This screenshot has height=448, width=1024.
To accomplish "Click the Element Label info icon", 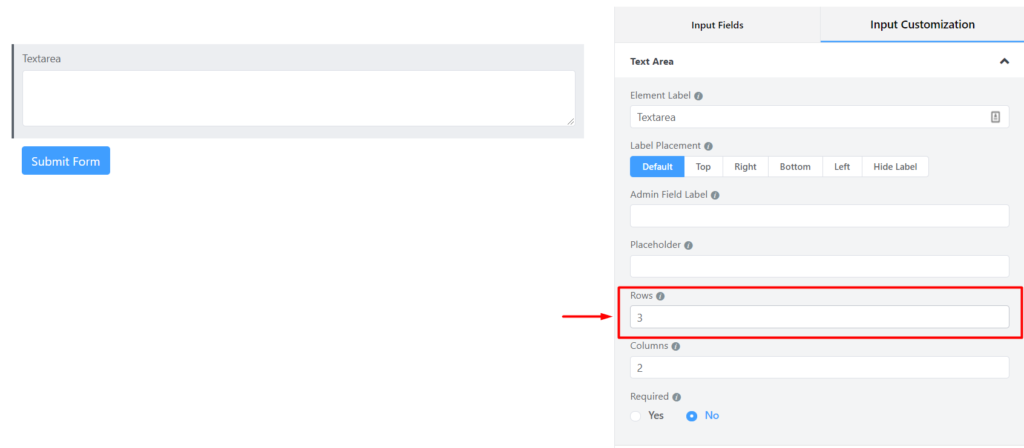I will tap(698, 96).
